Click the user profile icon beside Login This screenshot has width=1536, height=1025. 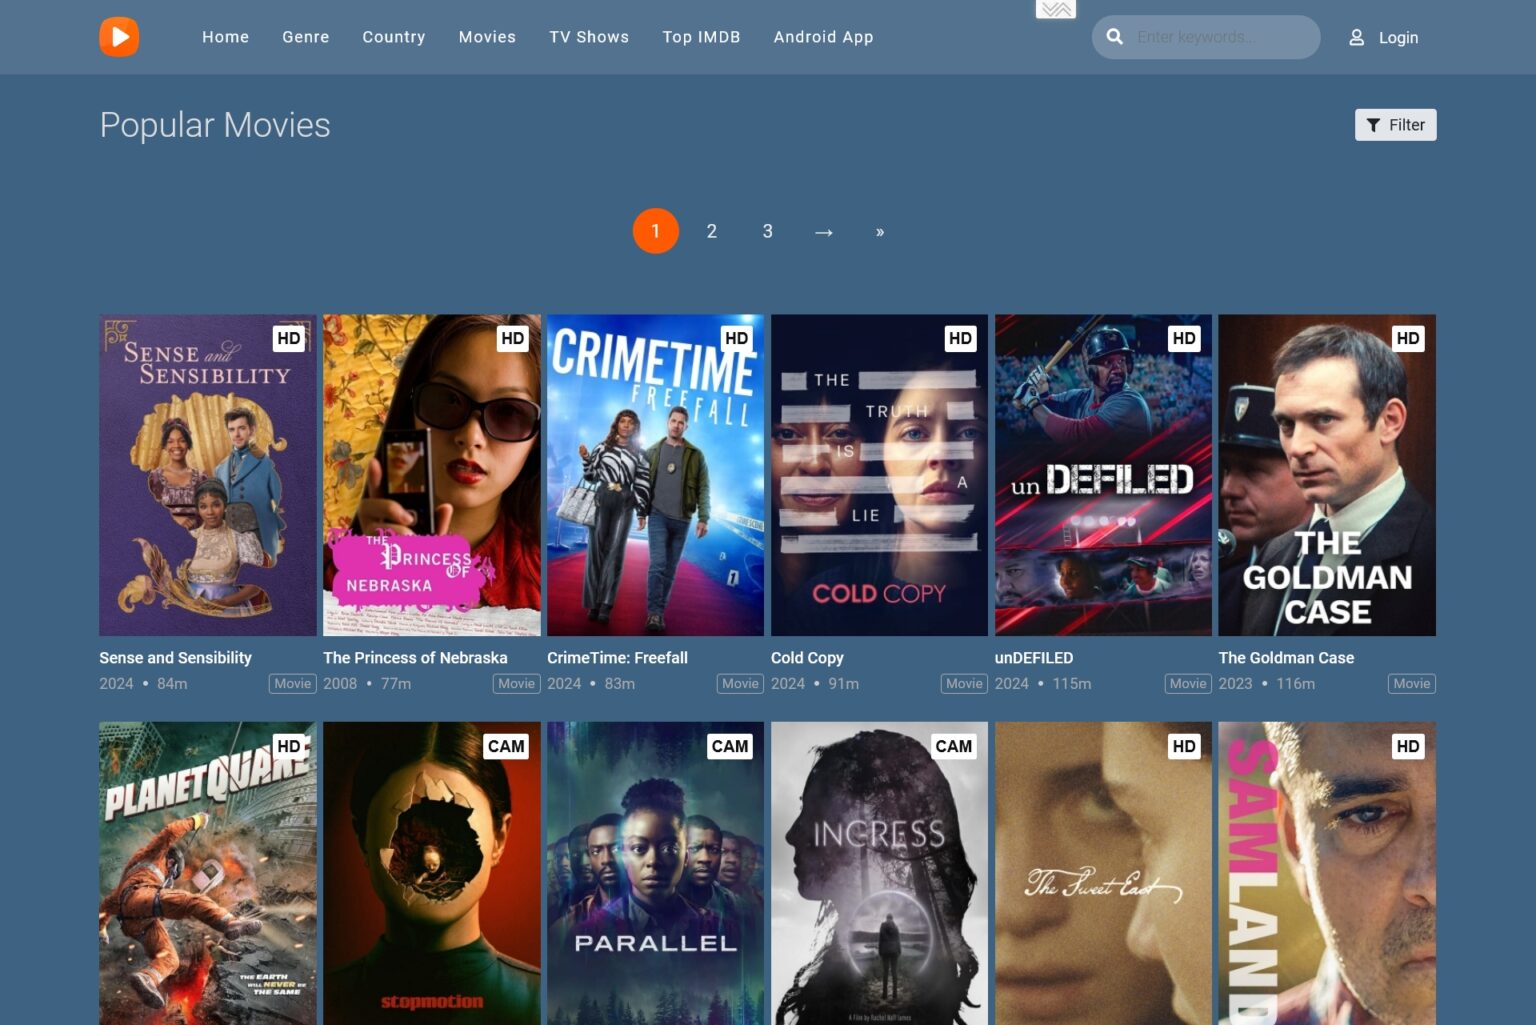pyautogui.click(x=1356, y=37)
